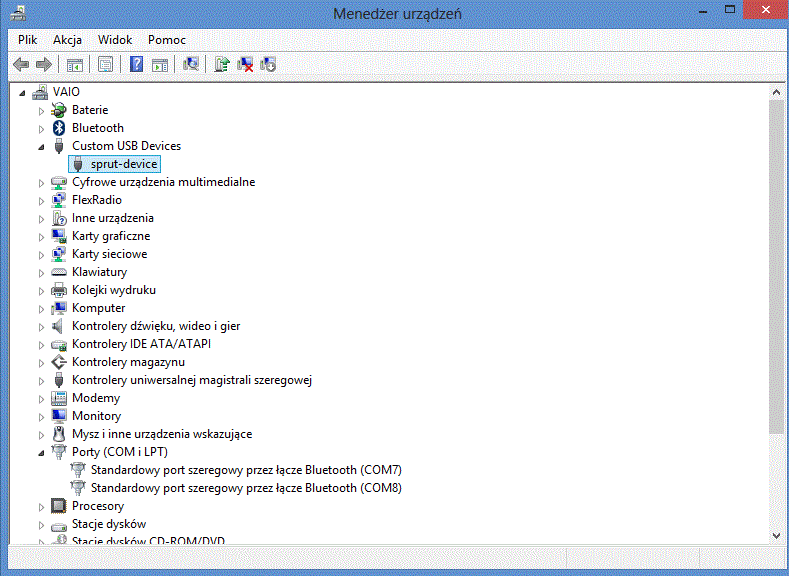Collapse the Custom USB Devices category
The height and width of the screenshot is (576, 789).
[x=42, y=146]
